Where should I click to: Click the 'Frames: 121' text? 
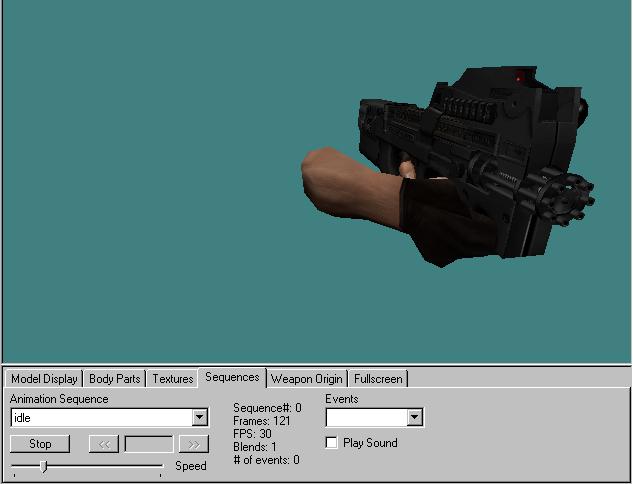click(262, 421)
